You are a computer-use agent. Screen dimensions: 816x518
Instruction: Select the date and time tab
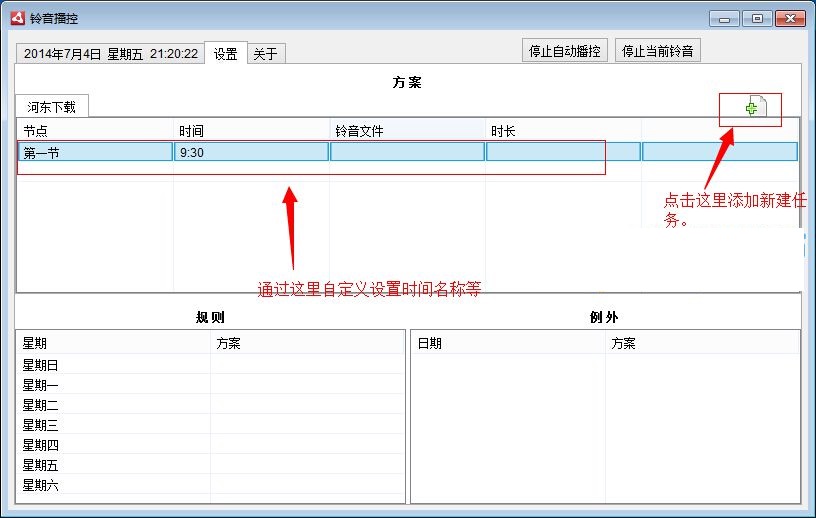point(110,54)
